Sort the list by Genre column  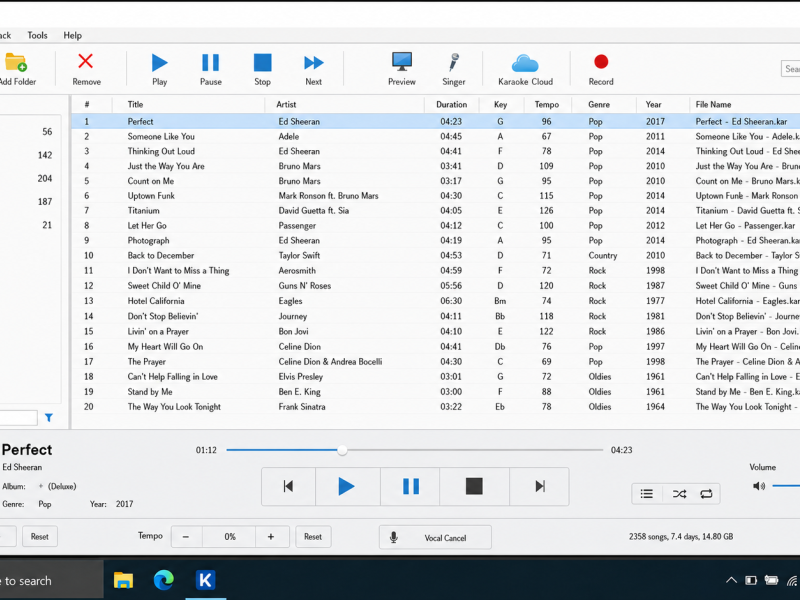pos(599,105)
